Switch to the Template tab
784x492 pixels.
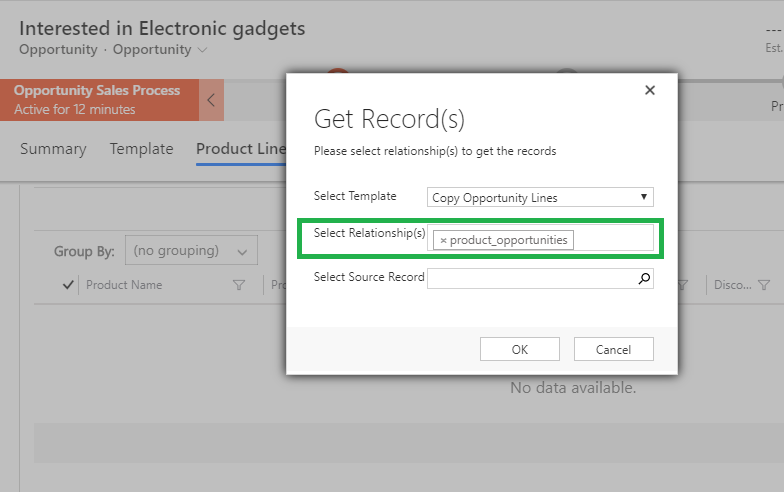pyautogui.click(x=141, y=149)
